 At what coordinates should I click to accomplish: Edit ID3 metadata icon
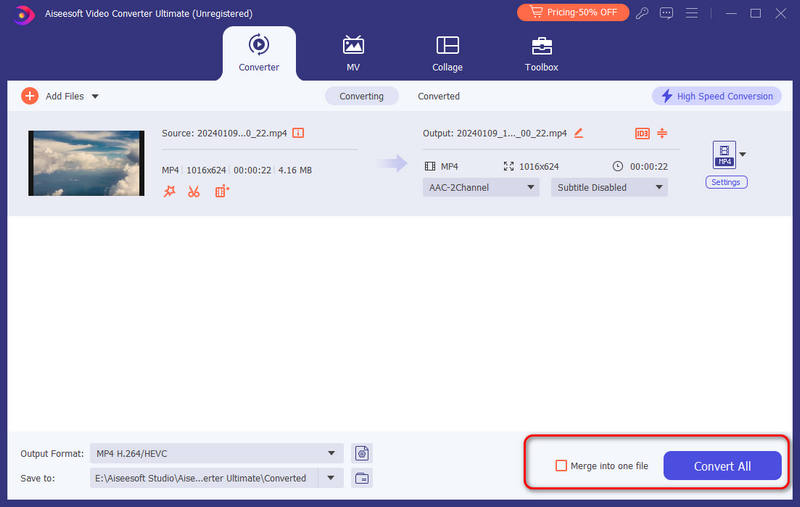(642, 133)
